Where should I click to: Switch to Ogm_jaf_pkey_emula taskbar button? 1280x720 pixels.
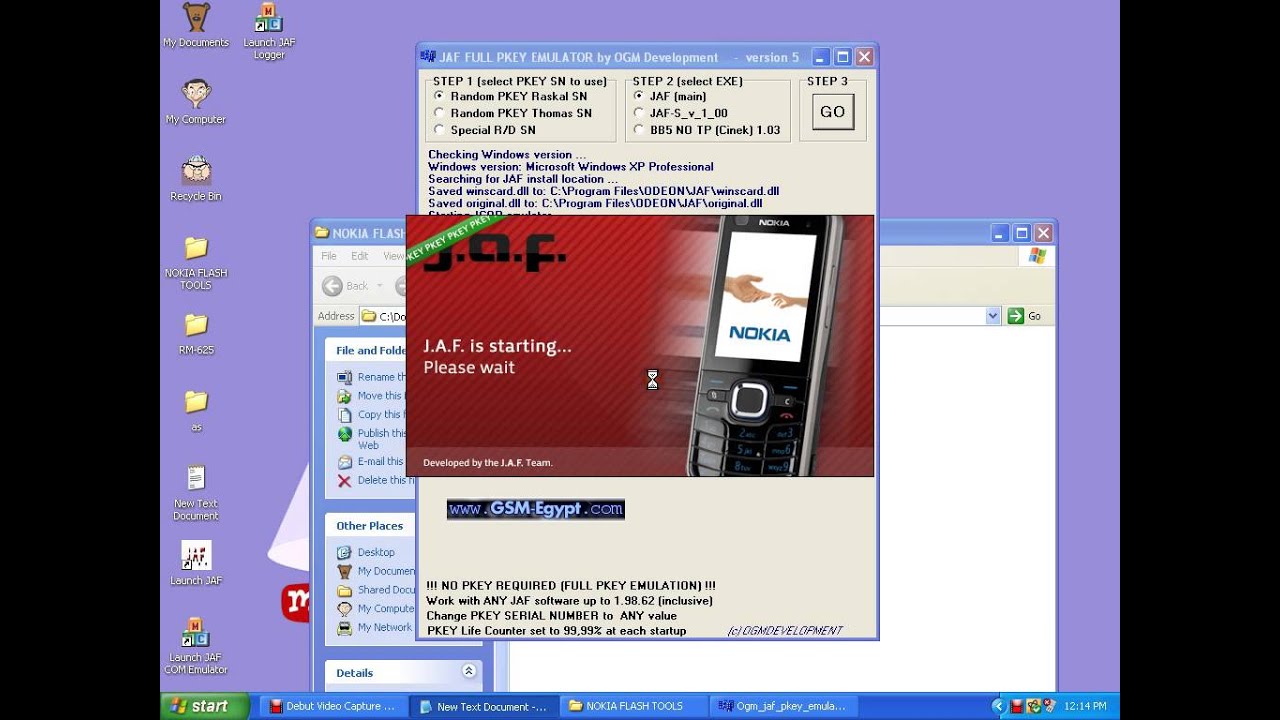[x=783, y=706]
